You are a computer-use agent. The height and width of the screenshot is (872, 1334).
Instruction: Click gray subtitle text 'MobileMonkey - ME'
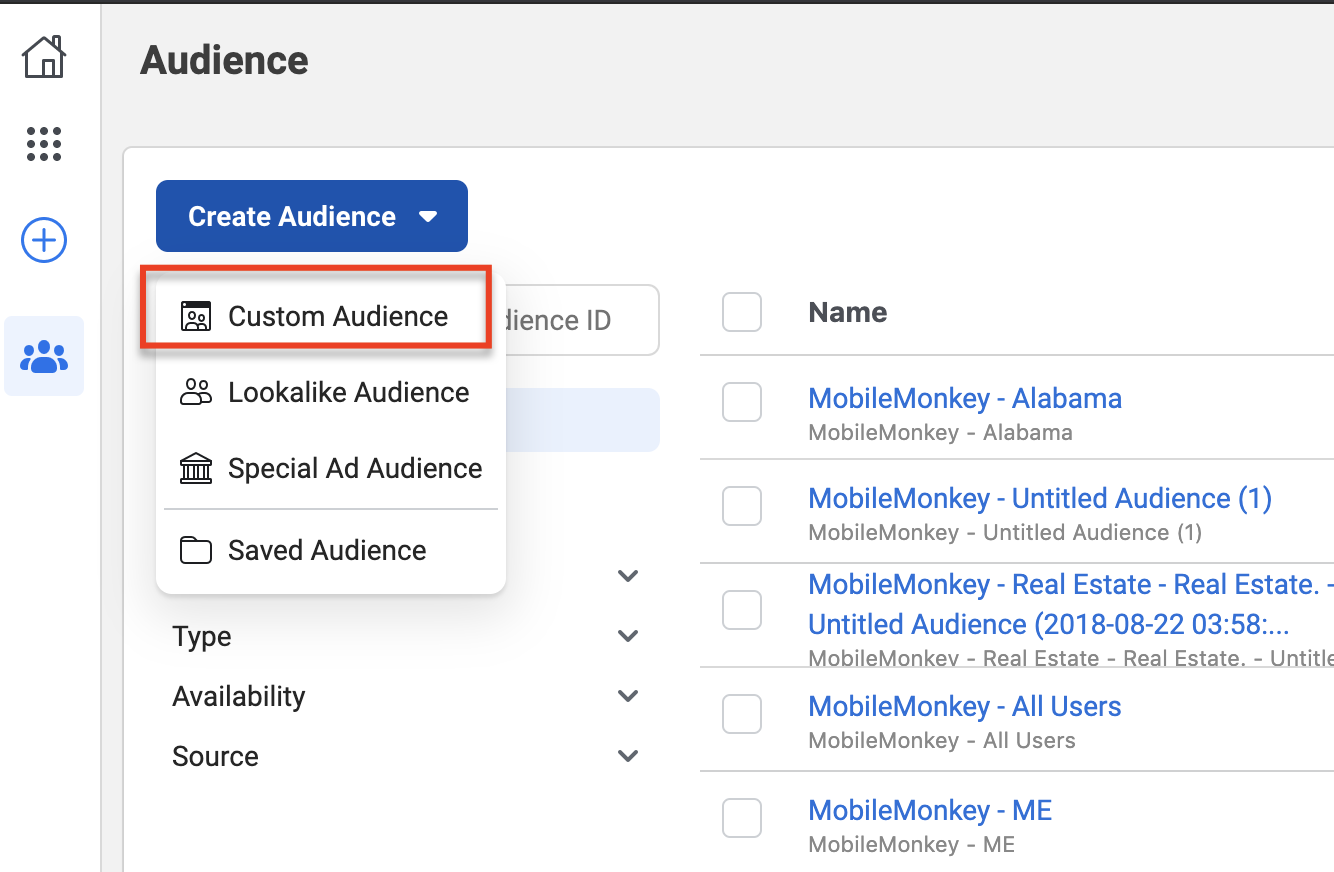(912, 844)
